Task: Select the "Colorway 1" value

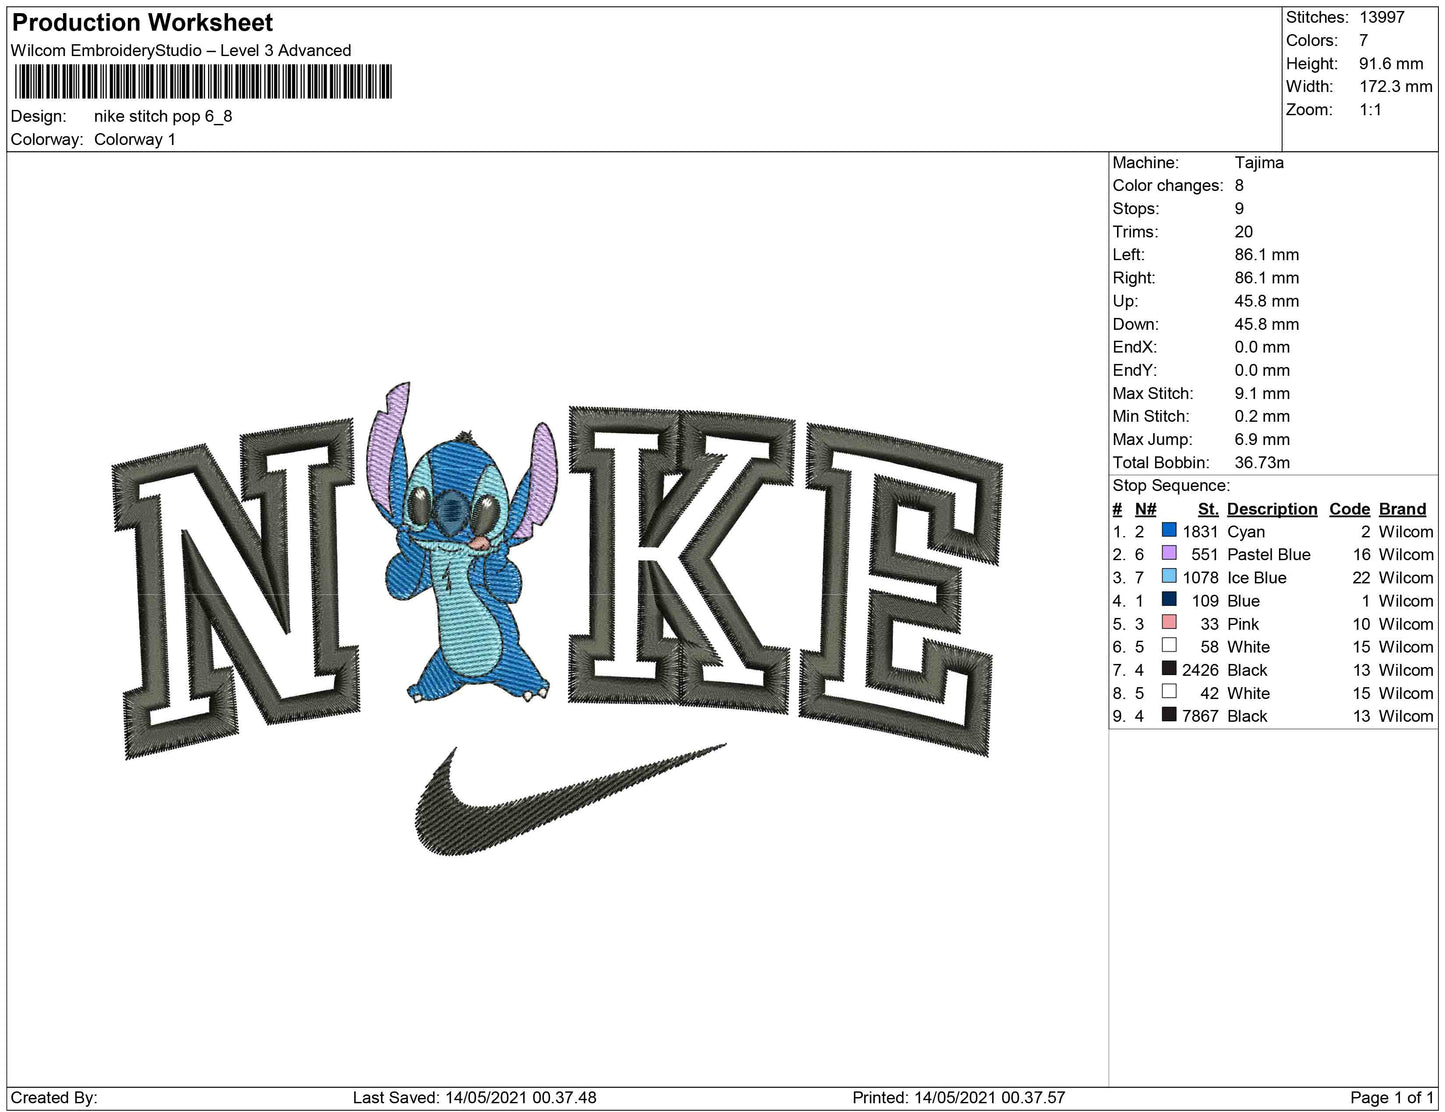Action: pyautogui.click(x=135, y=139)
